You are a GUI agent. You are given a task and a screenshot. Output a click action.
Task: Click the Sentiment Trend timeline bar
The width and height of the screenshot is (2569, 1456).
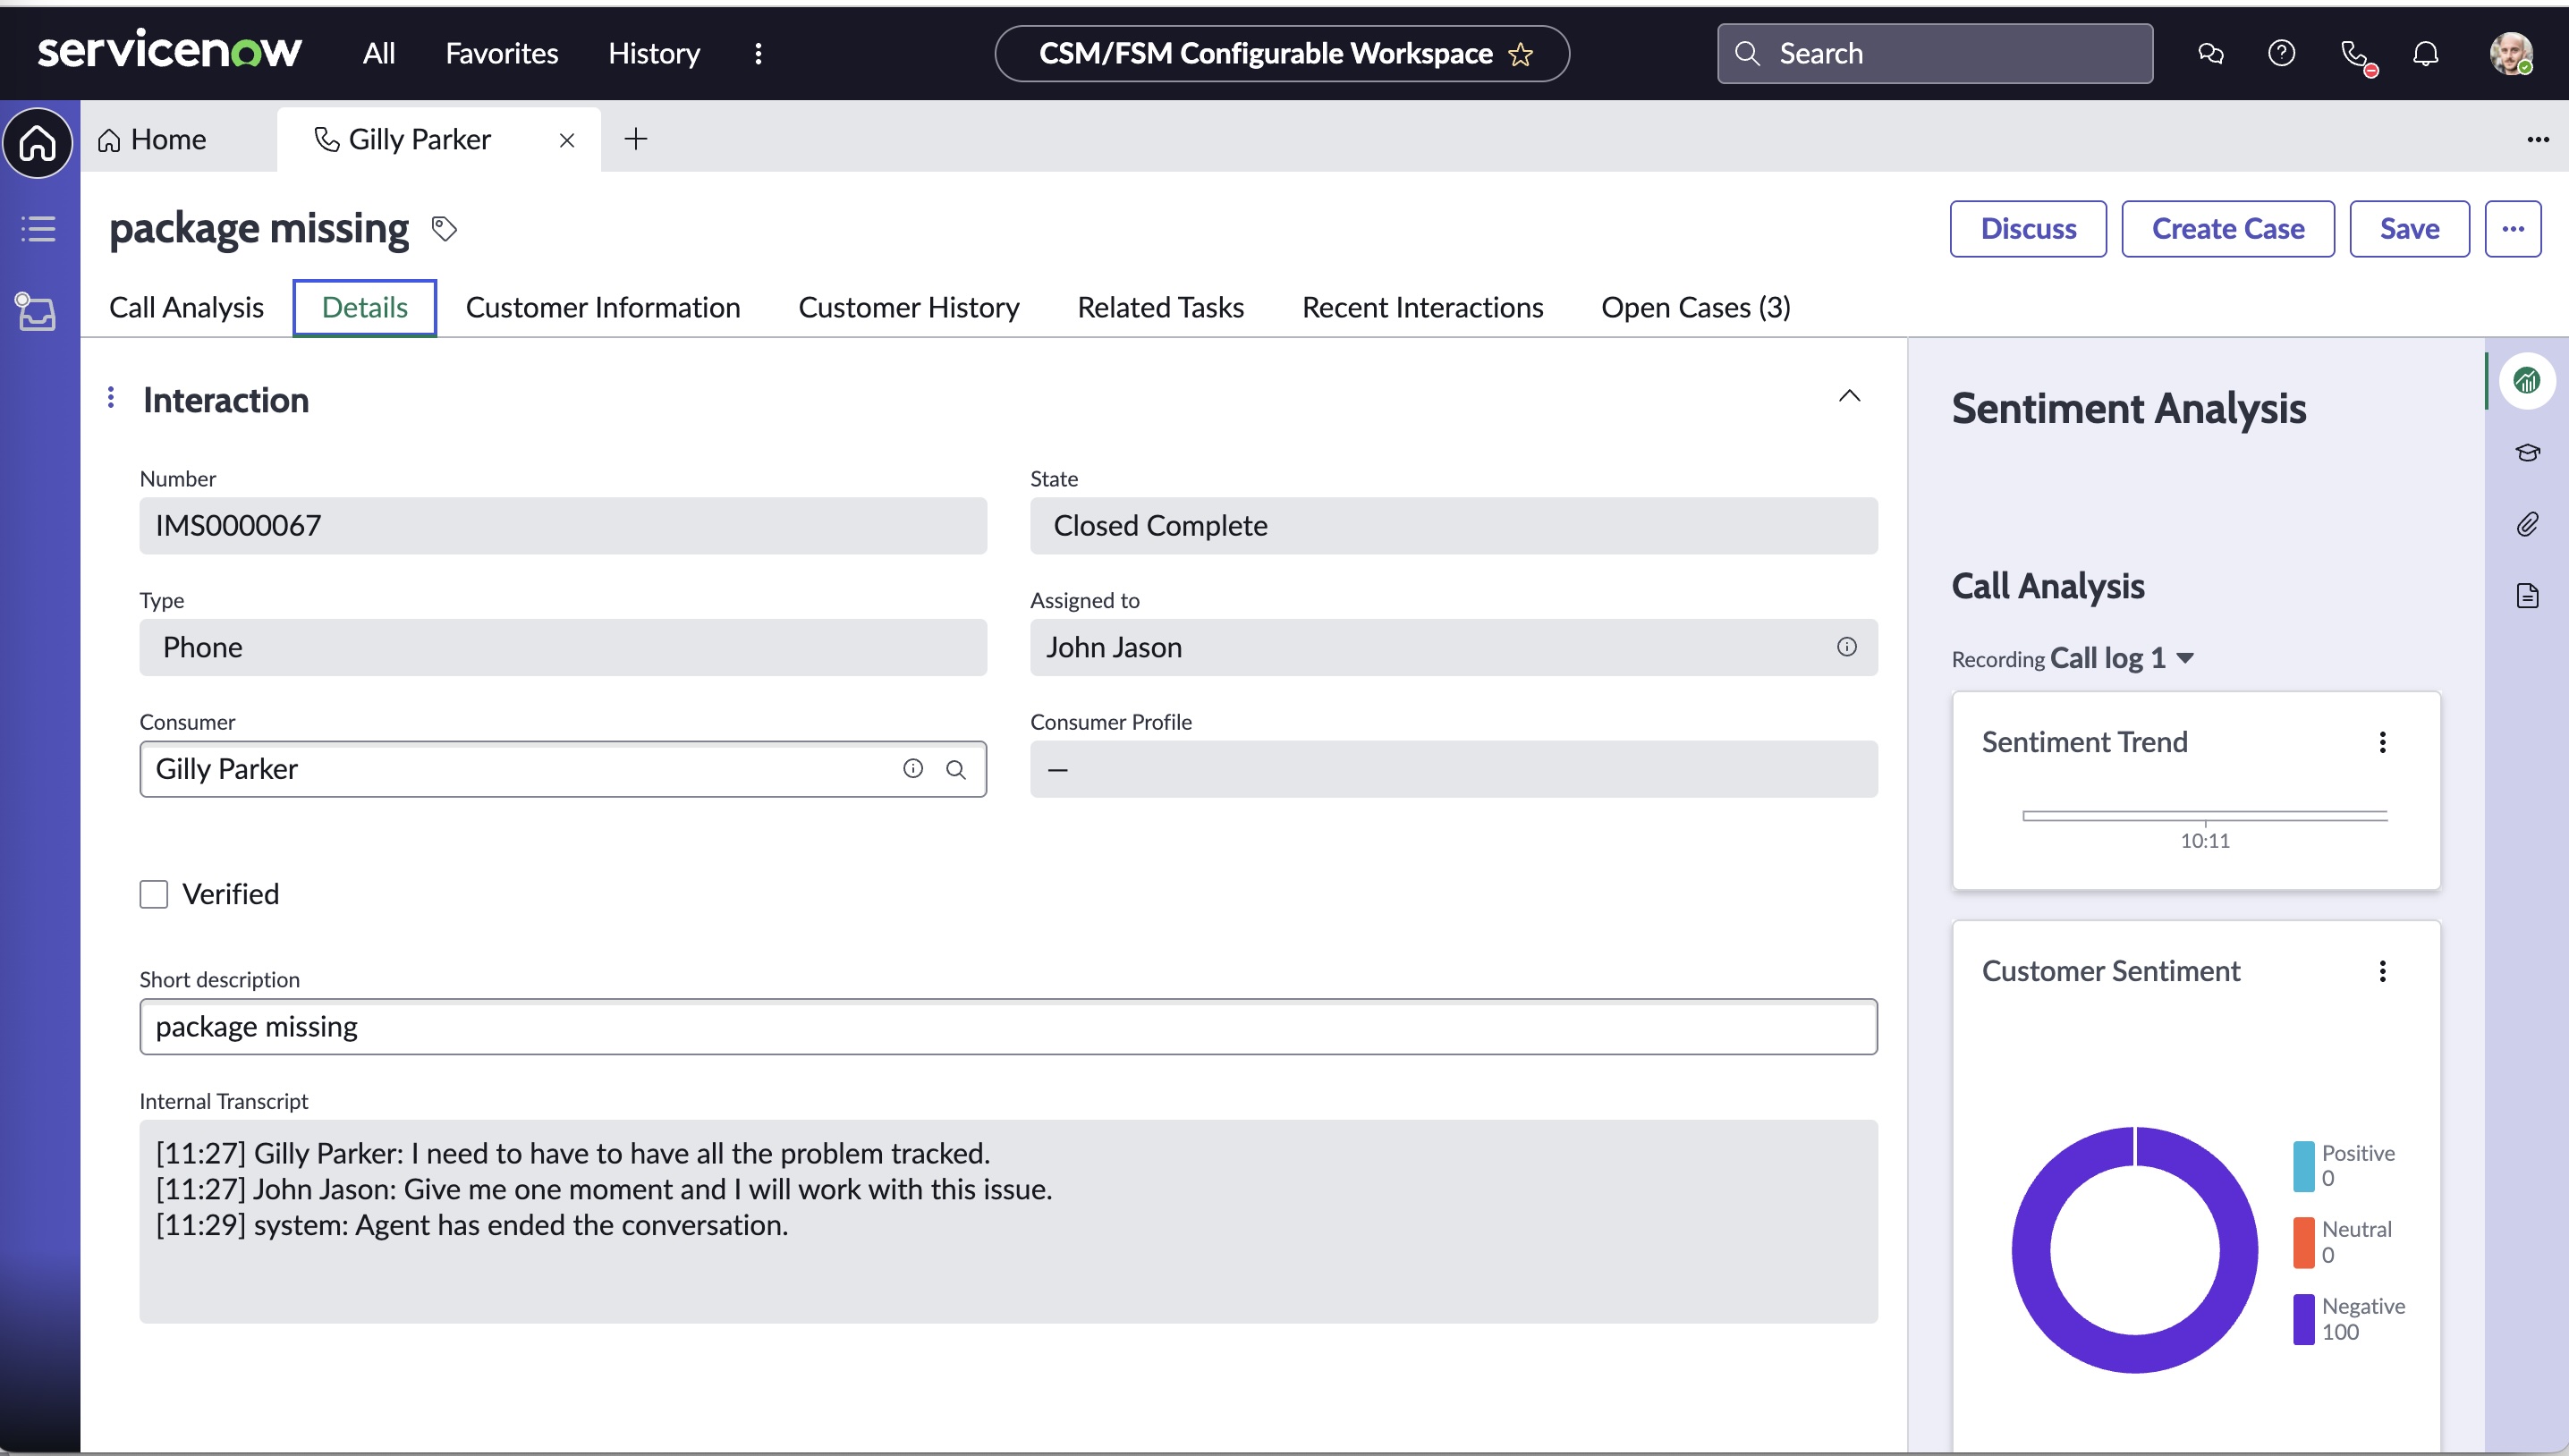2204,816
